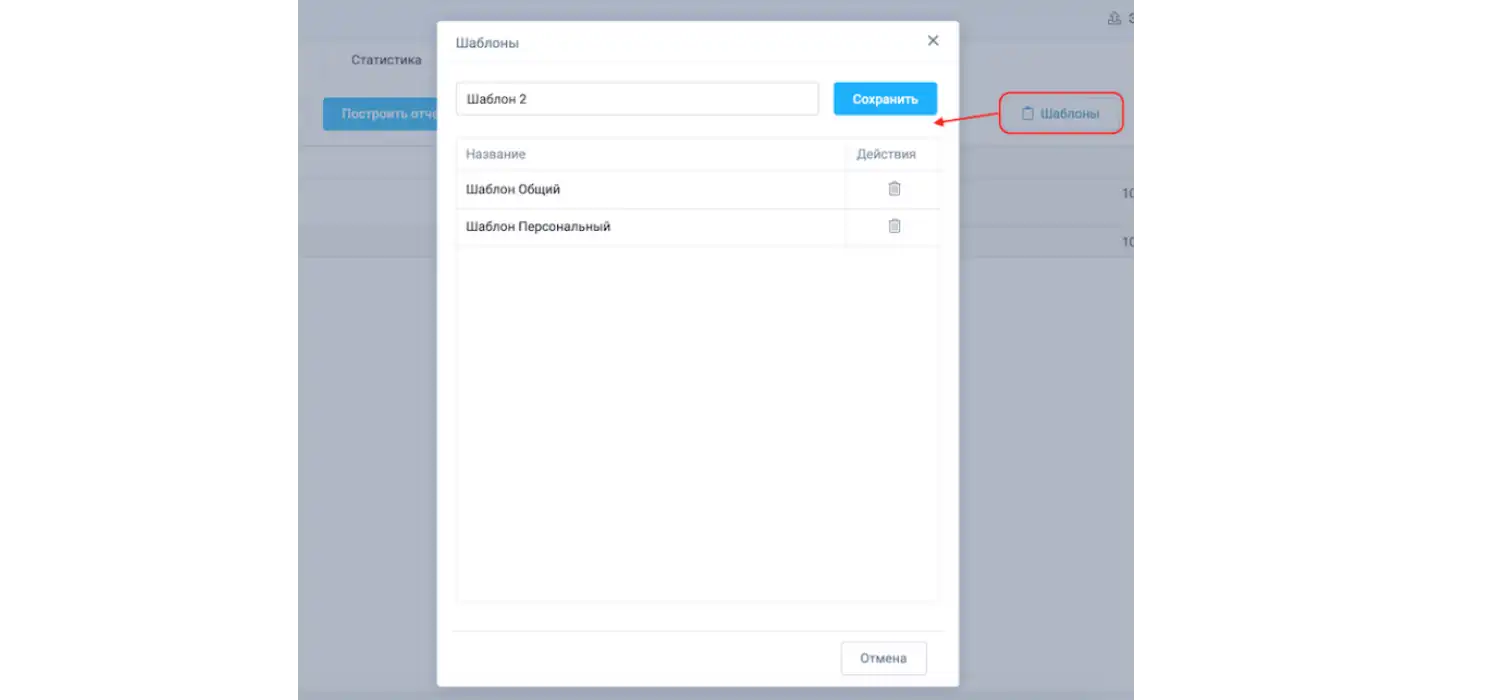Focus the template name field Шаблон 2
1500x700 pixels.
(637, 99)
